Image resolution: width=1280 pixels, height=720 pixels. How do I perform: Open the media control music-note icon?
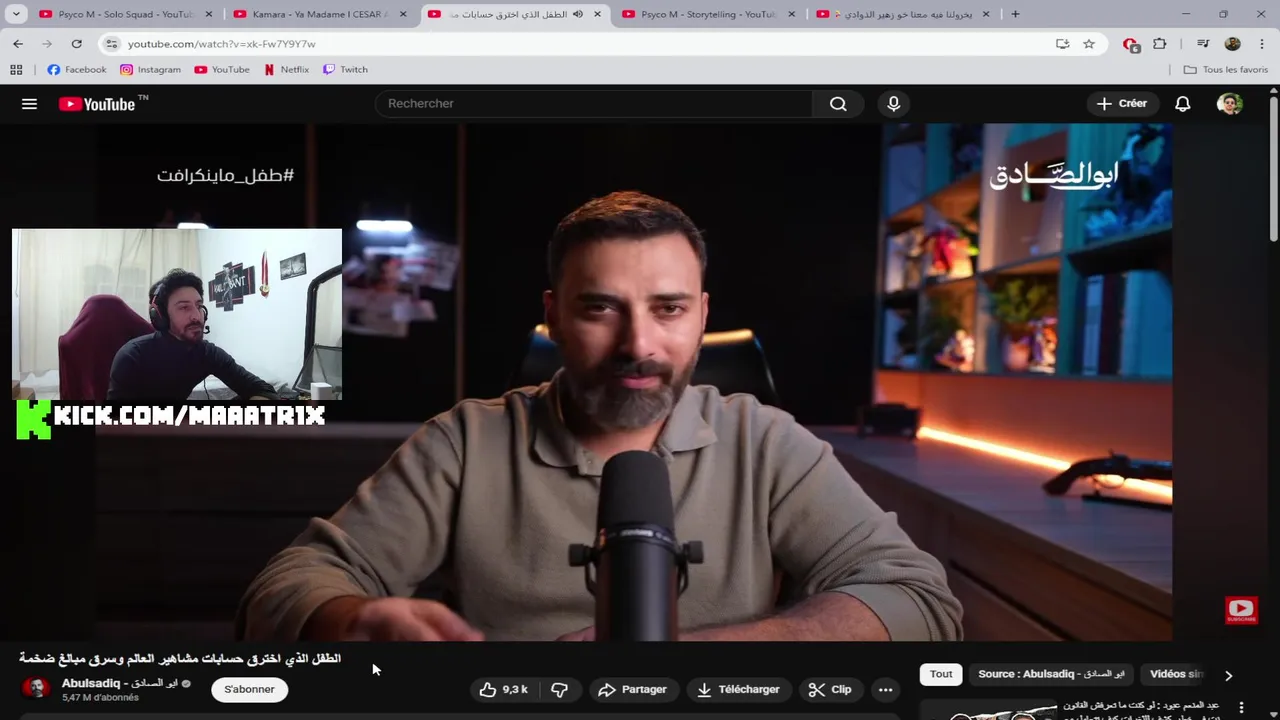[1203, 44]
